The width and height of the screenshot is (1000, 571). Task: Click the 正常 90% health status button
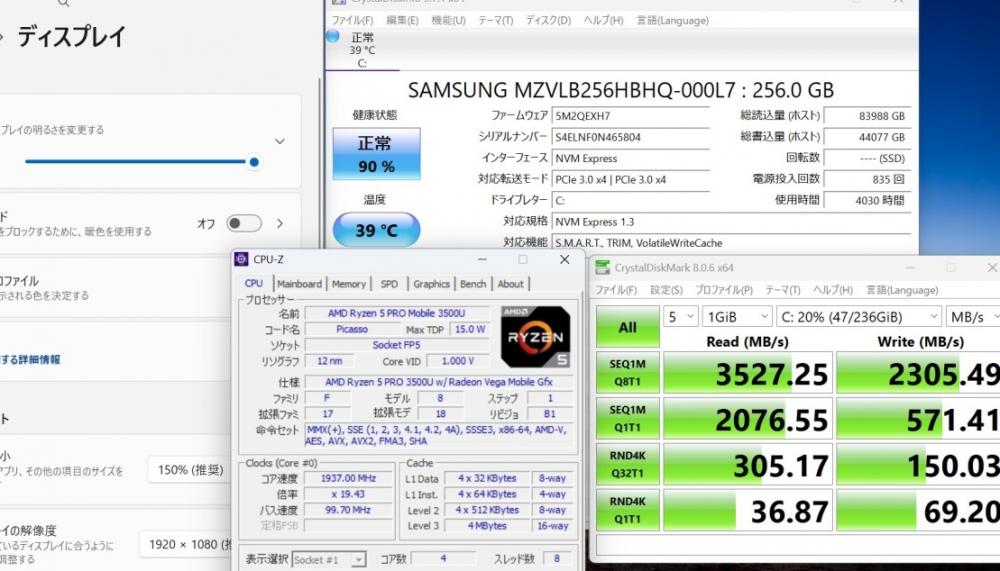point(376,154)
